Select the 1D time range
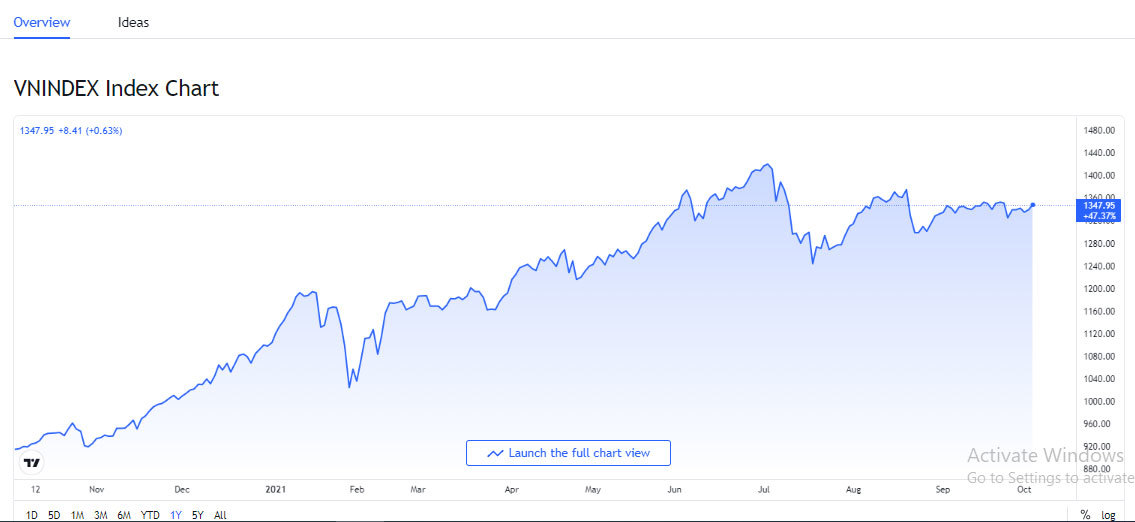1135x522 pixels. (32, 515)
